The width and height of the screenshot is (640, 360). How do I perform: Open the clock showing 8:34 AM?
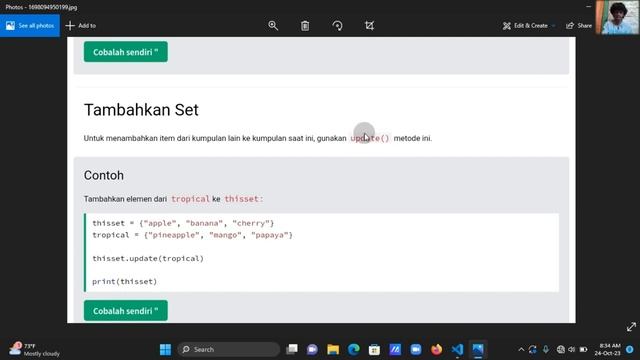pyautogui.click(x=607, y=349)
